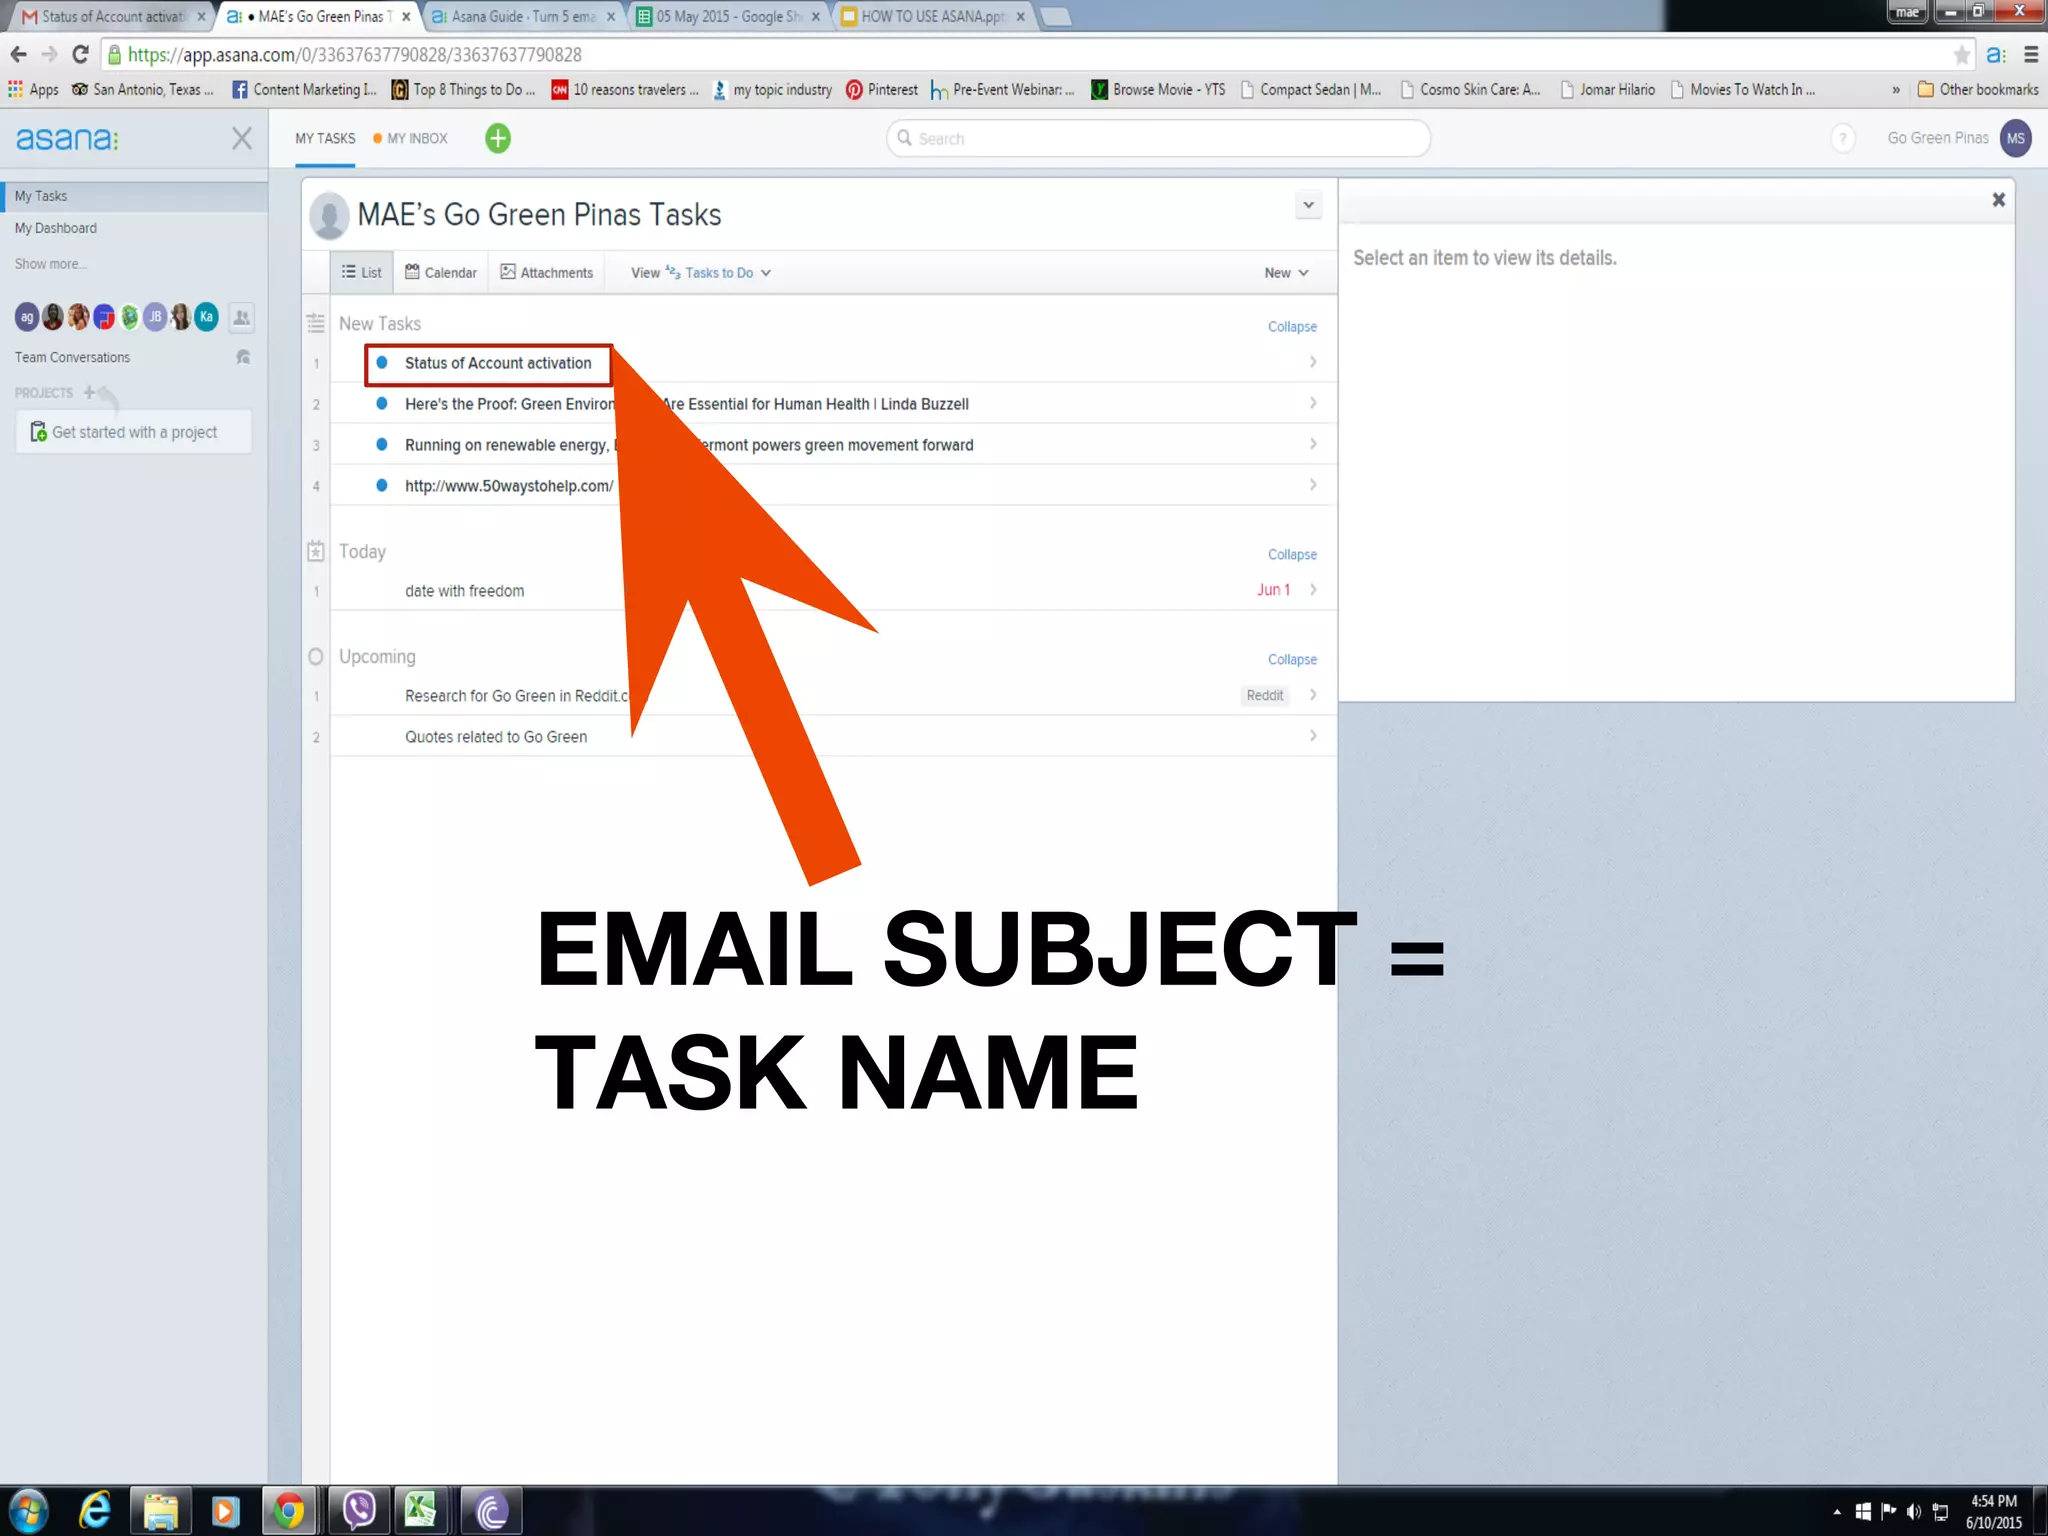Select the List view tab

(362, 273)
